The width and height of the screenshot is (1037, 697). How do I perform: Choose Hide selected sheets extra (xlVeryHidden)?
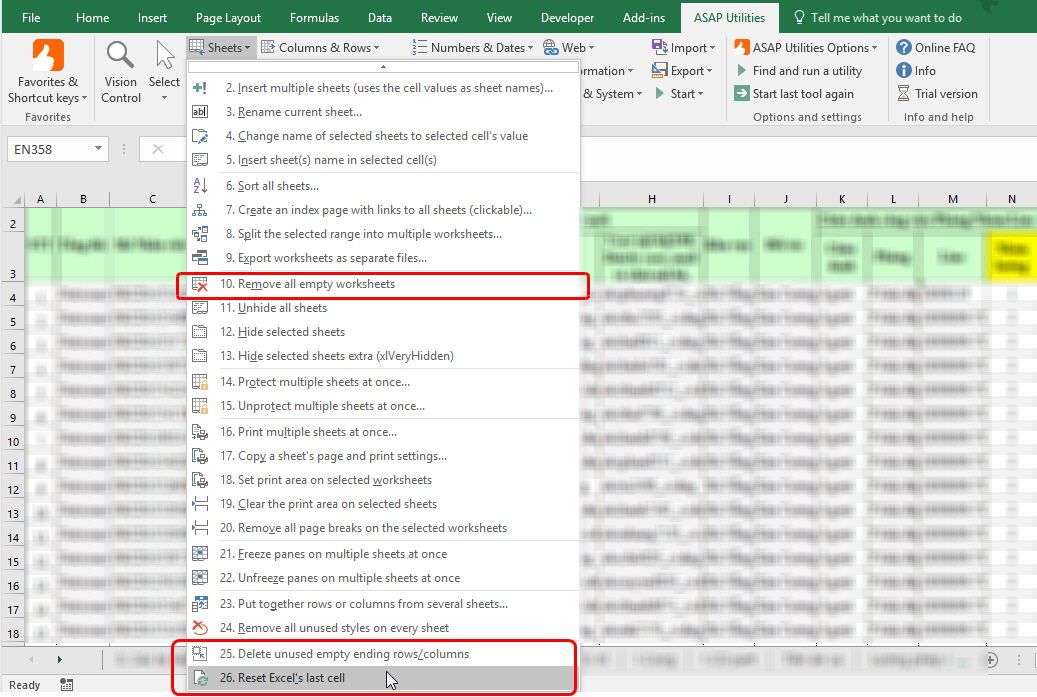pos(383,356)
